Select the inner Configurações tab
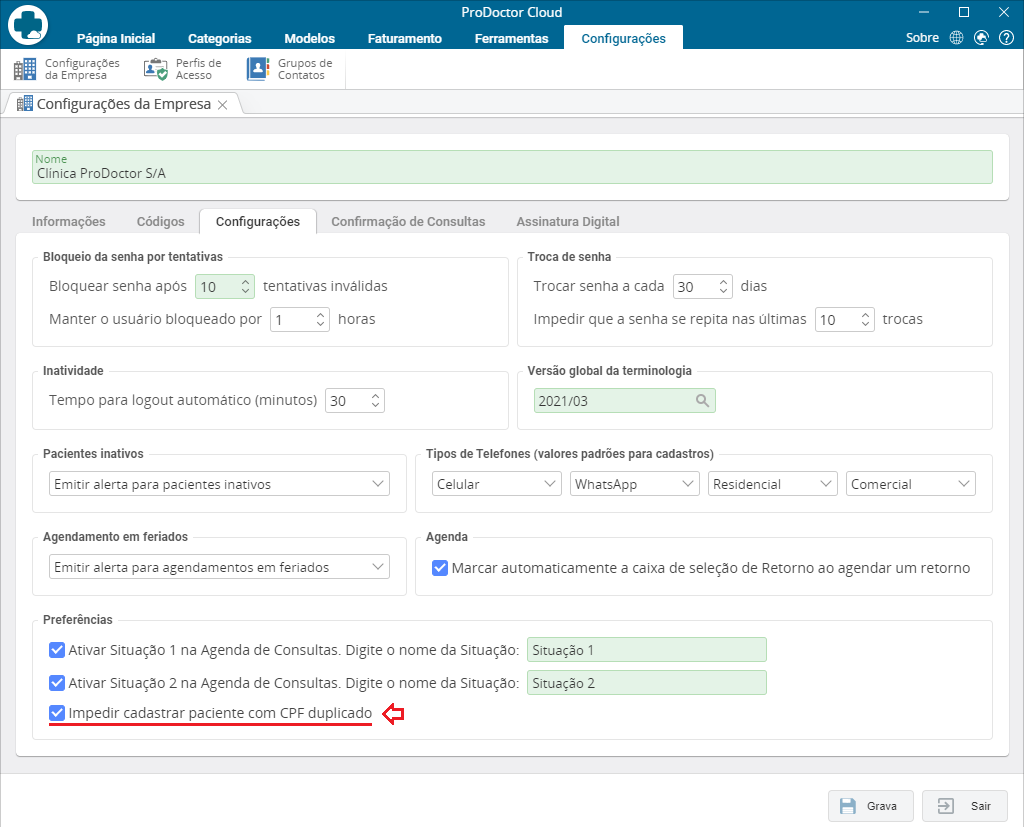Viewport: 1024px width, 827px height. [x=258, y=221]
